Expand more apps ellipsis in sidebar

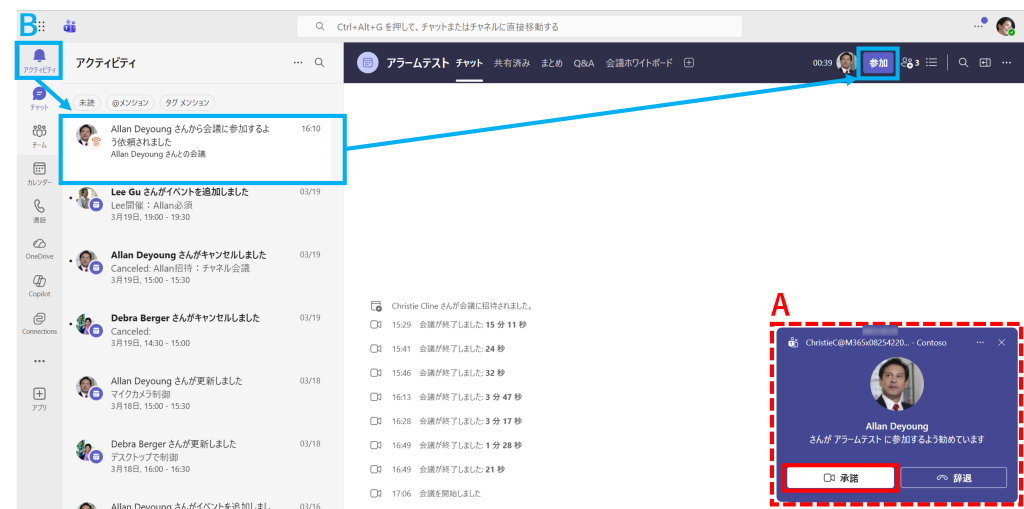[39, 361]
